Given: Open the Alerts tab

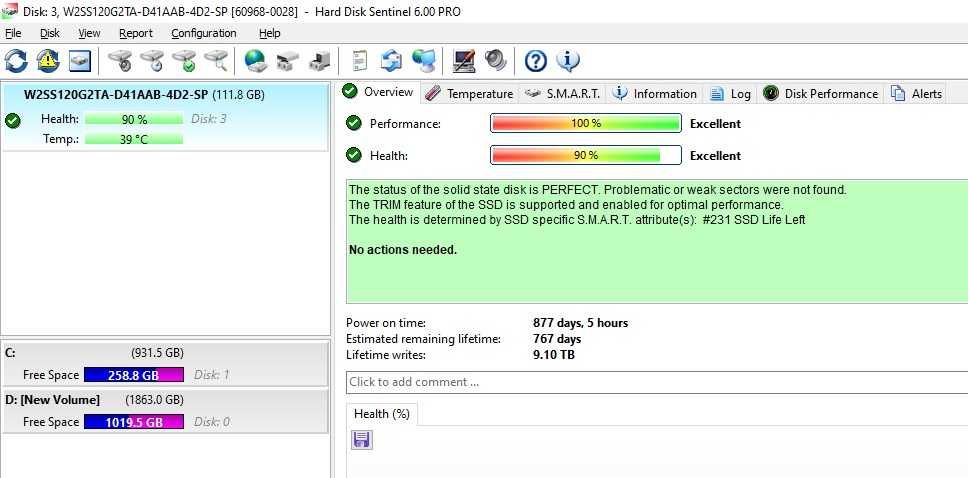Looking at the screenshot, I should [x=917, y=93].
